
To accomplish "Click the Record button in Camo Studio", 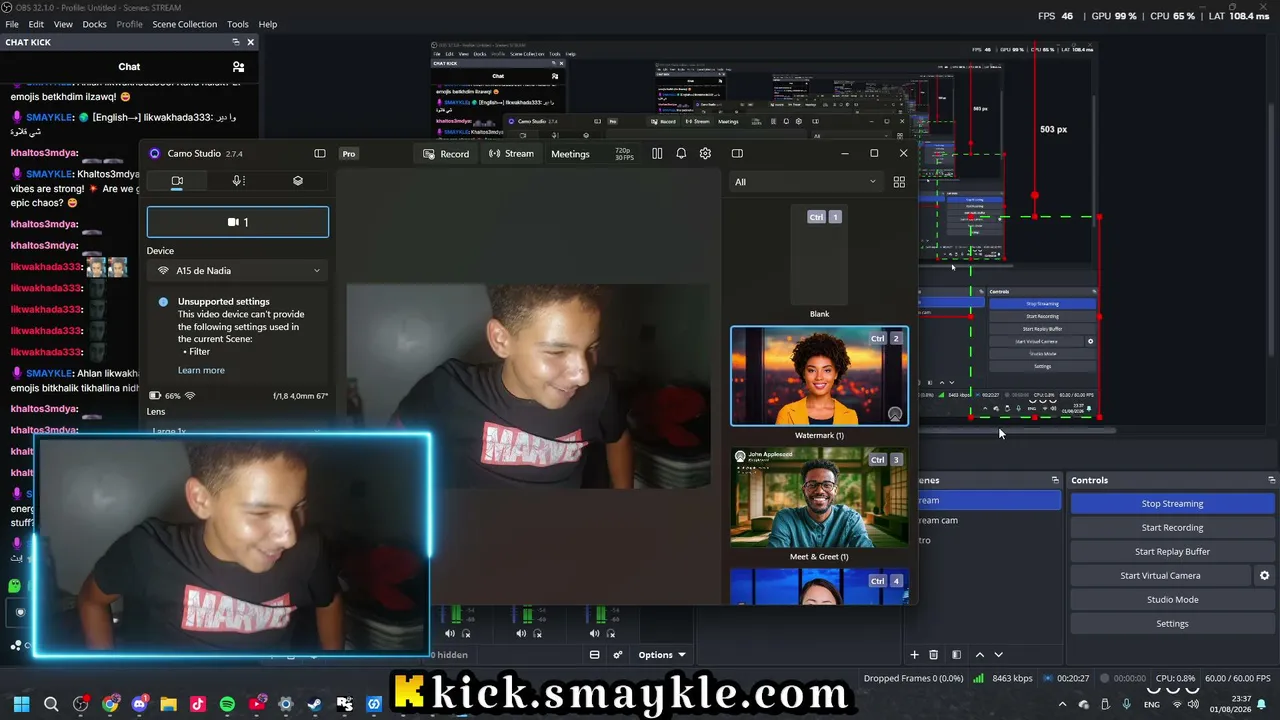I will pos(446,154).
